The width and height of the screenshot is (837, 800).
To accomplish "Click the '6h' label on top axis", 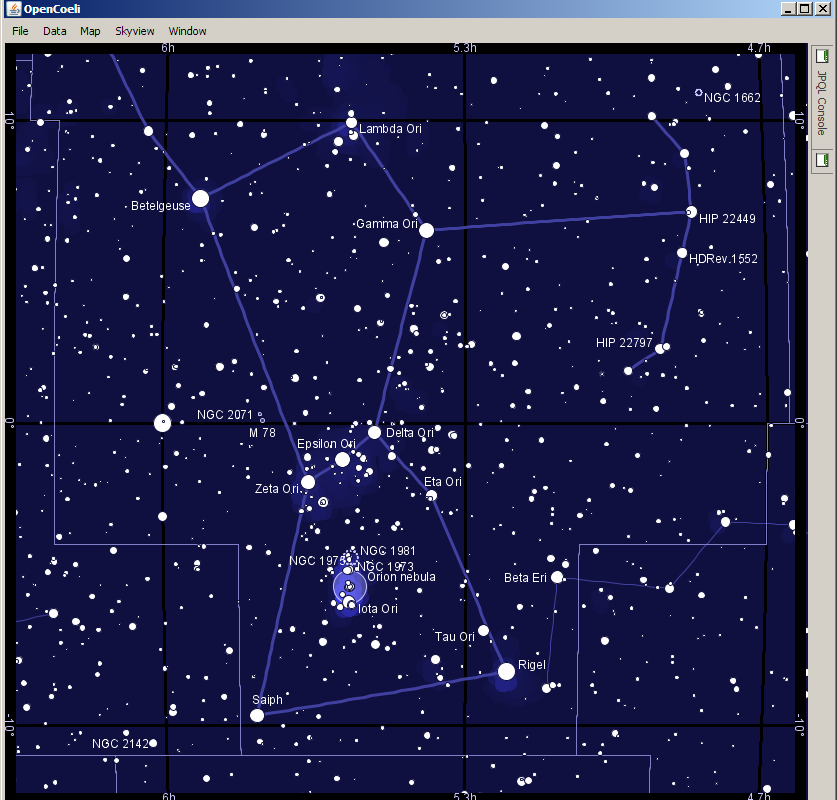I will click(x=168, y=47).
